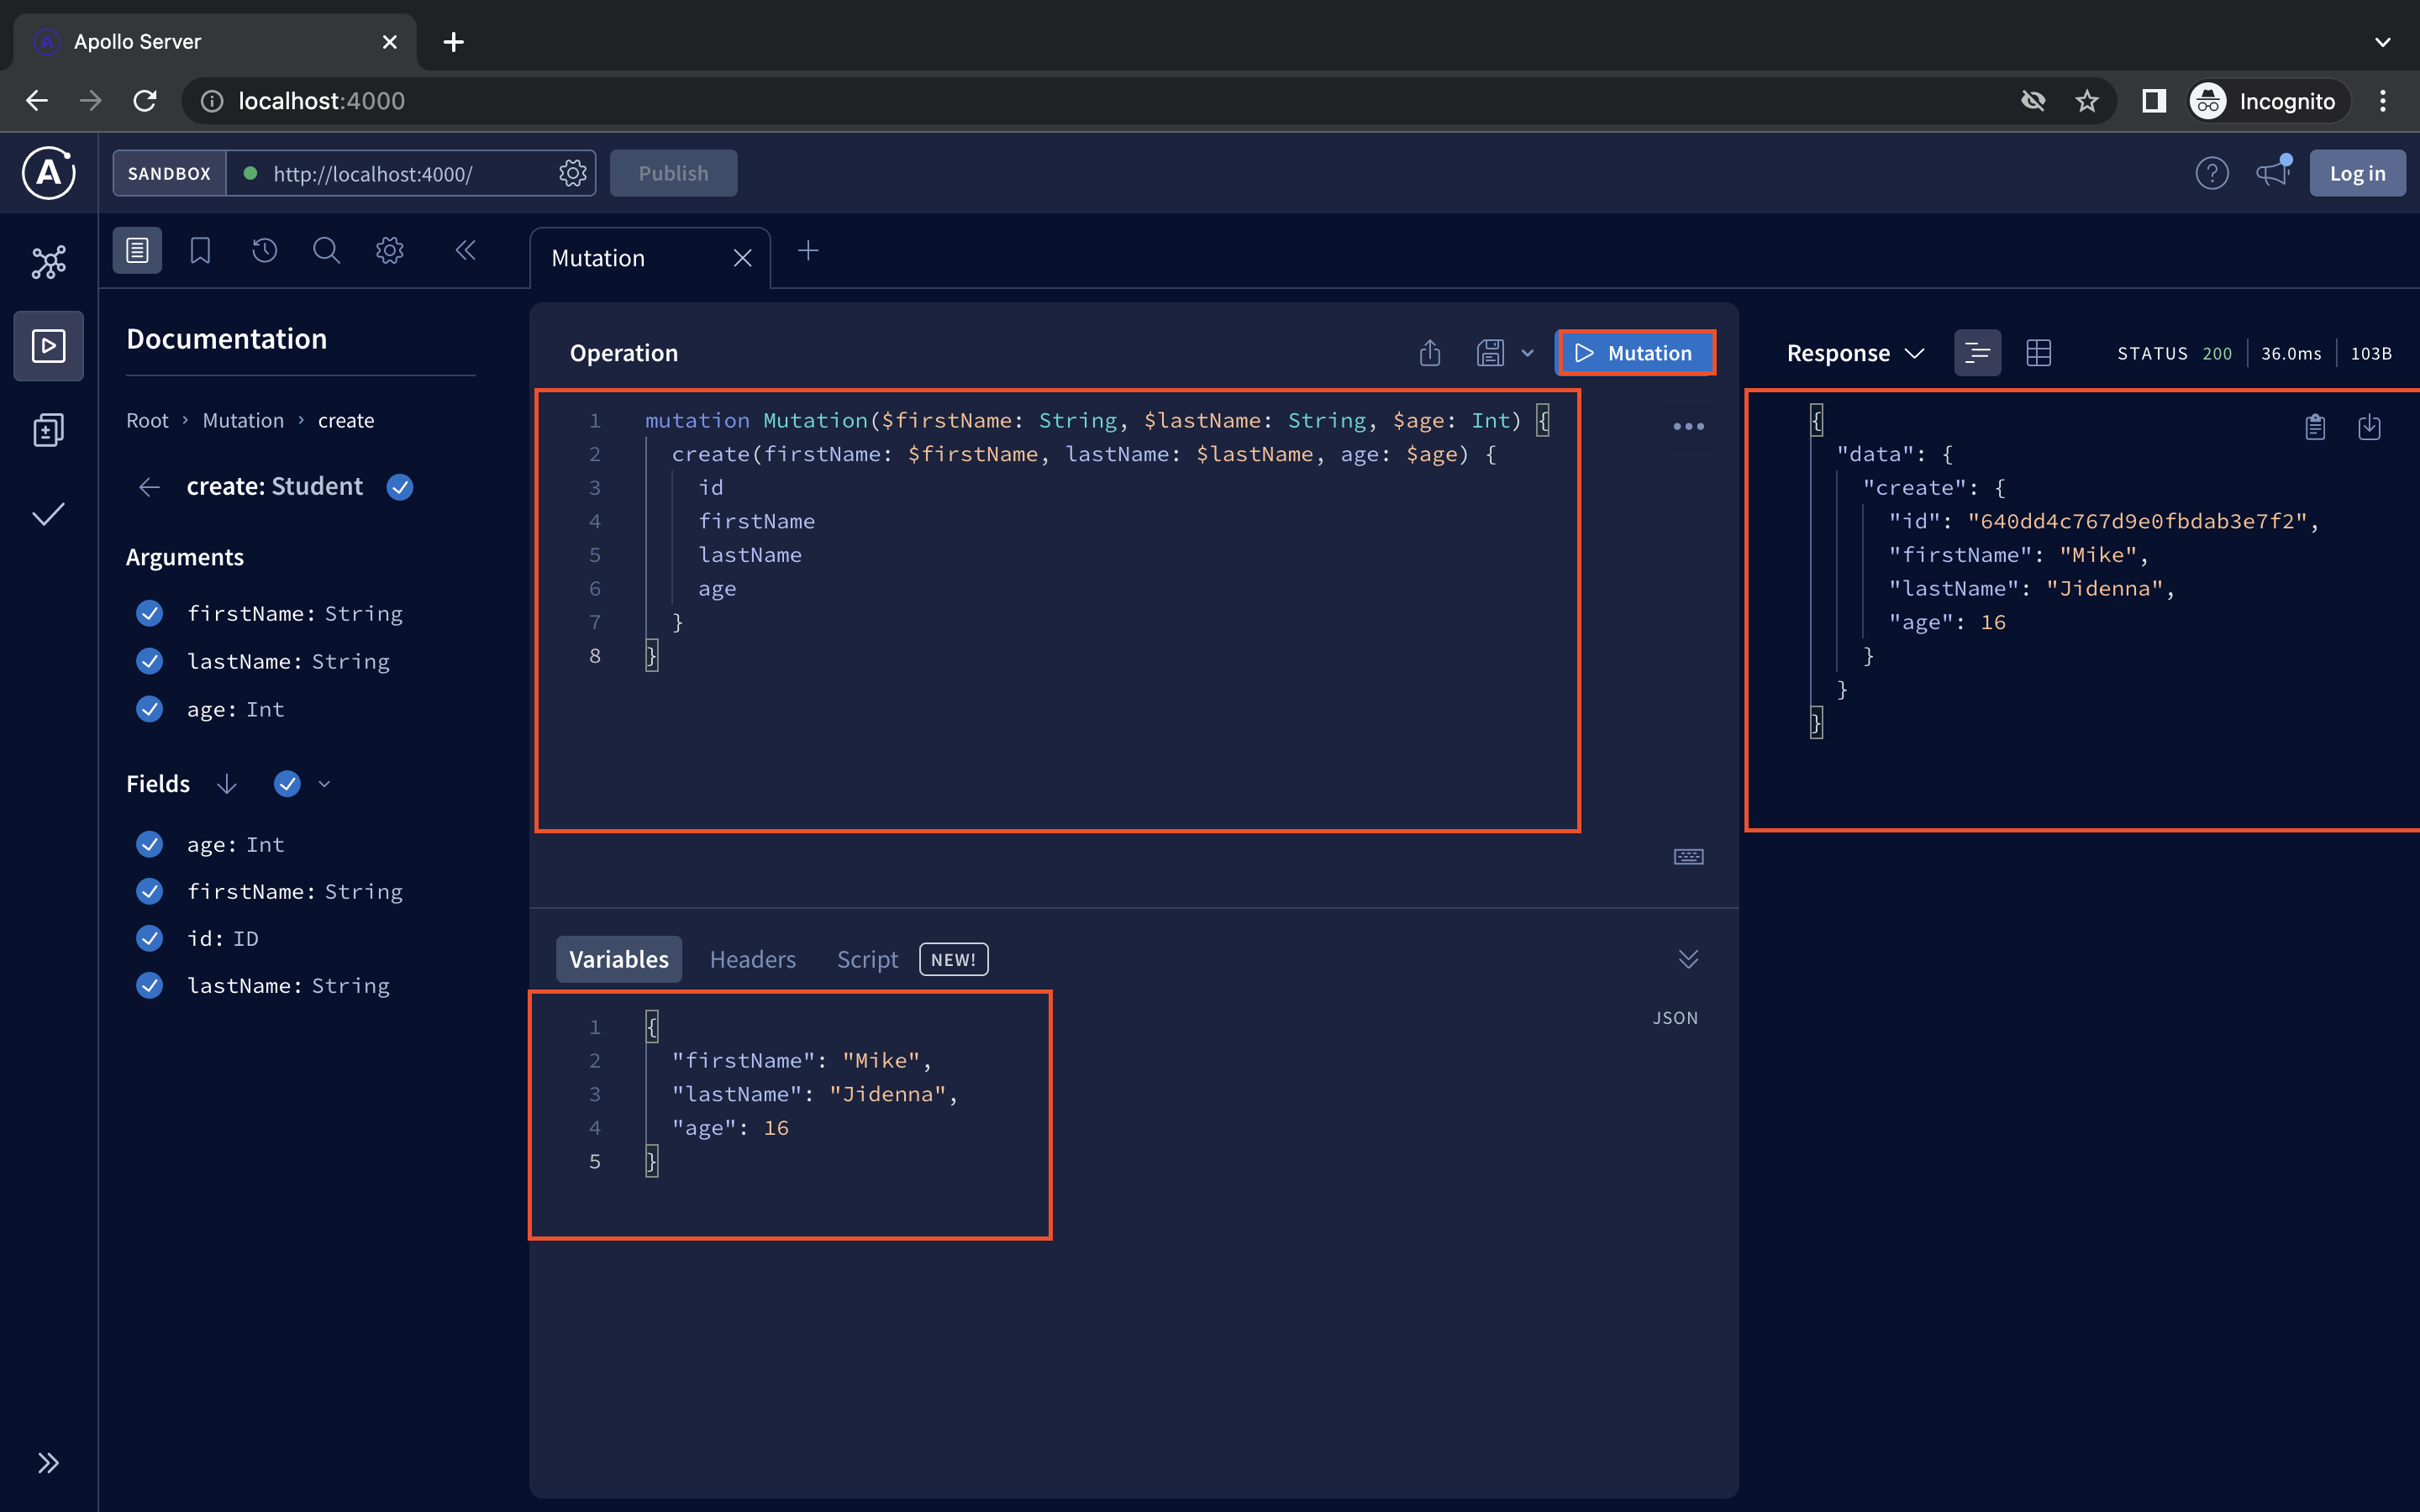The image size is (2420, 1512).
Task: Toggle the create: Student checkmark
Action: (400, 487)
